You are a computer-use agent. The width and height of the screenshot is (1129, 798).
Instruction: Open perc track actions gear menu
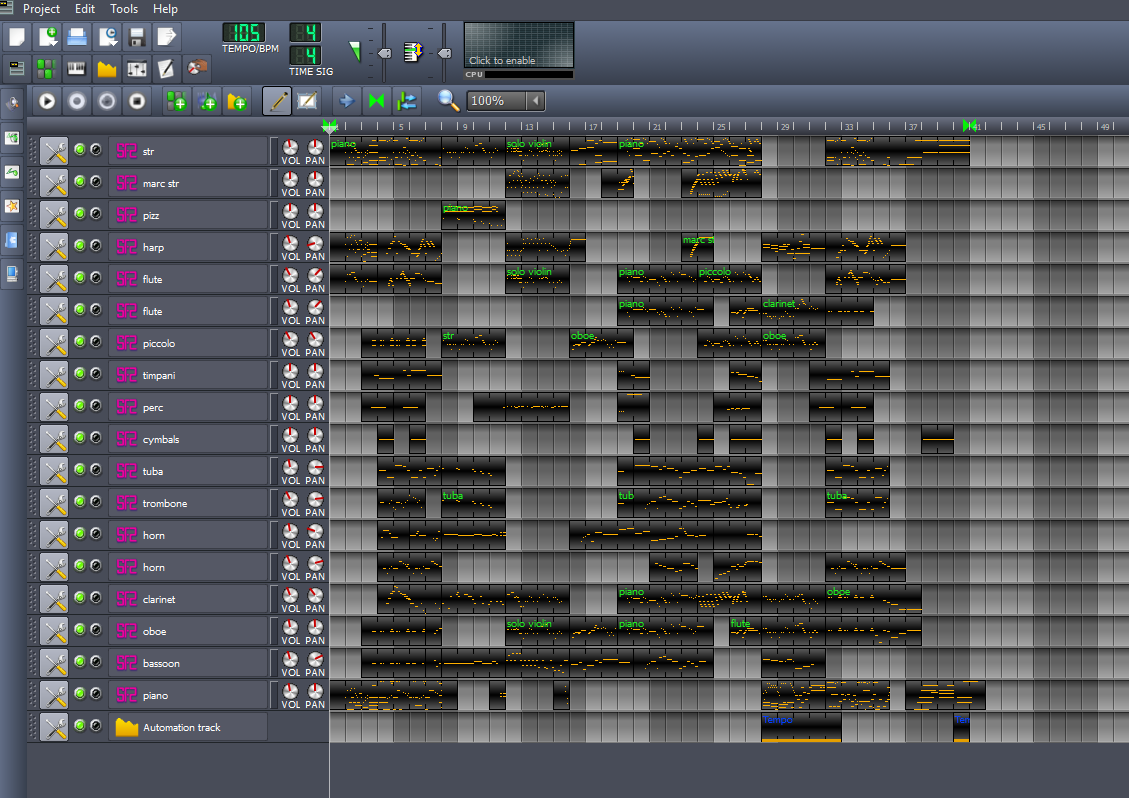[54, 407]
